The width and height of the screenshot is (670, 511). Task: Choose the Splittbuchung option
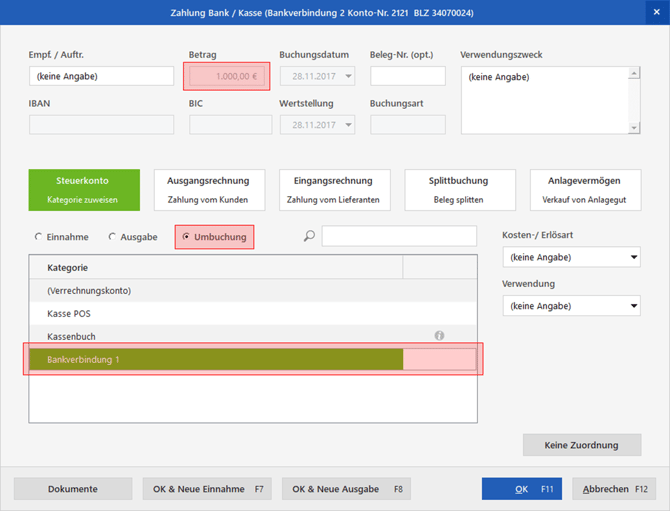(x=459, y=190)
